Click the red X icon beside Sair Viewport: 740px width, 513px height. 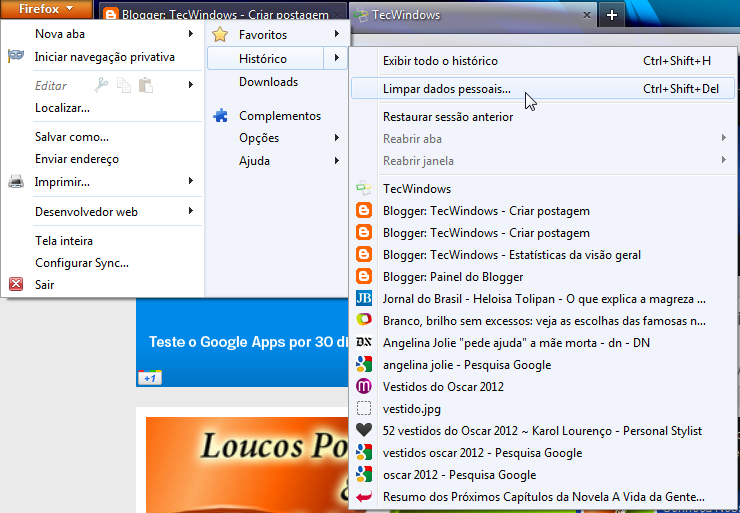pyautogui.click(x=16, y=285)
